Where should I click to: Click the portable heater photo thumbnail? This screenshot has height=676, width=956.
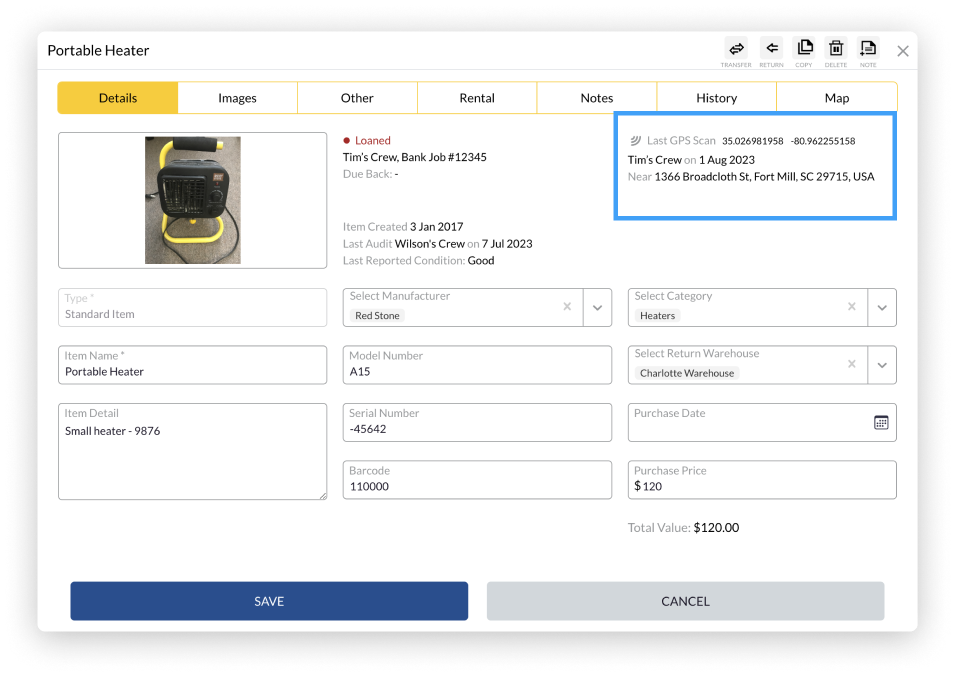tap(192, 200)
